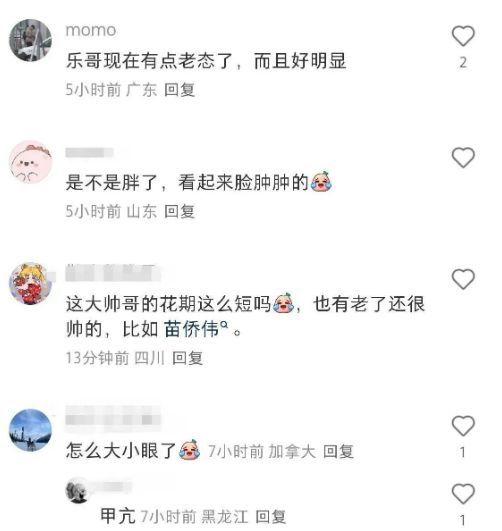
Task: Reply to the 加拿大 comment
Action: (x=338, y=451)
